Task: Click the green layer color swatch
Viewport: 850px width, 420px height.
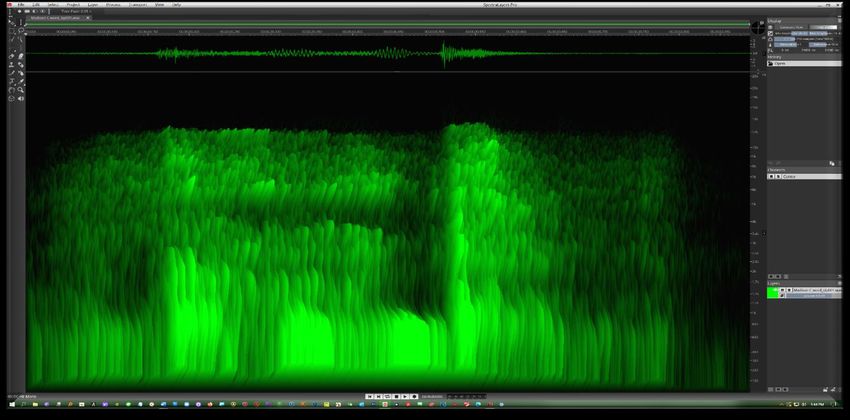Action: tap(772, 292)
